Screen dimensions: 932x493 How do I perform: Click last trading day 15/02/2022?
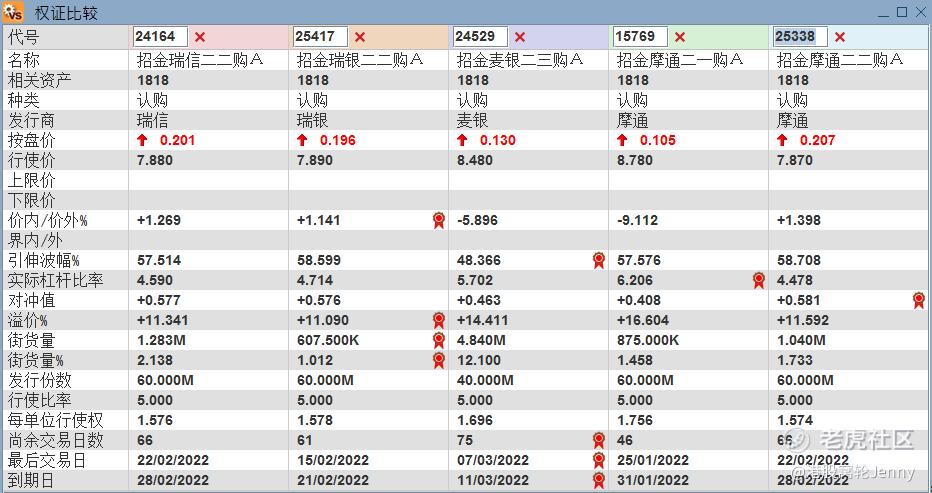tap(333, 460)
